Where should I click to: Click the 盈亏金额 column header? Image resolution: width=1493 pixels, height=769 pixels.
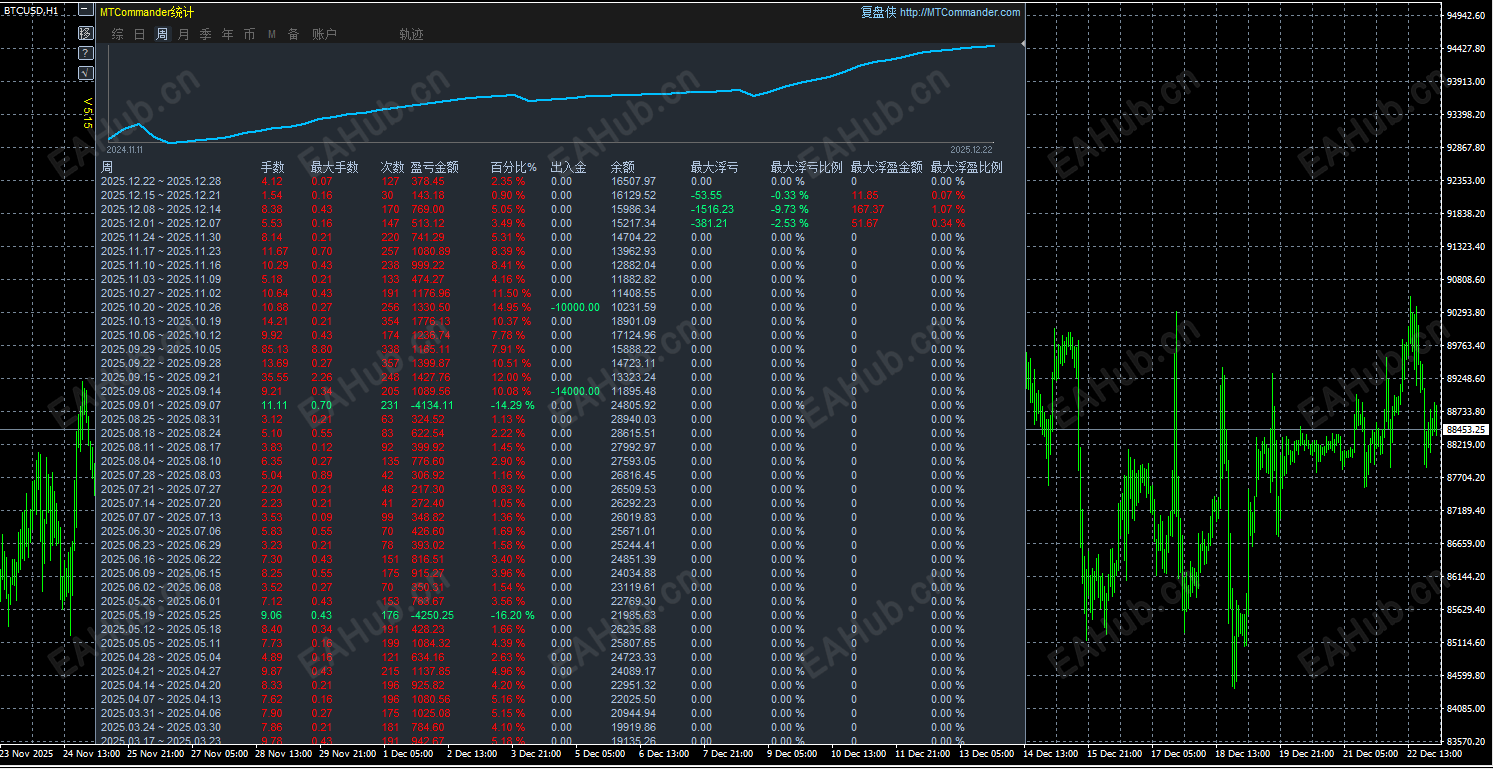click(x=435, y=168)
